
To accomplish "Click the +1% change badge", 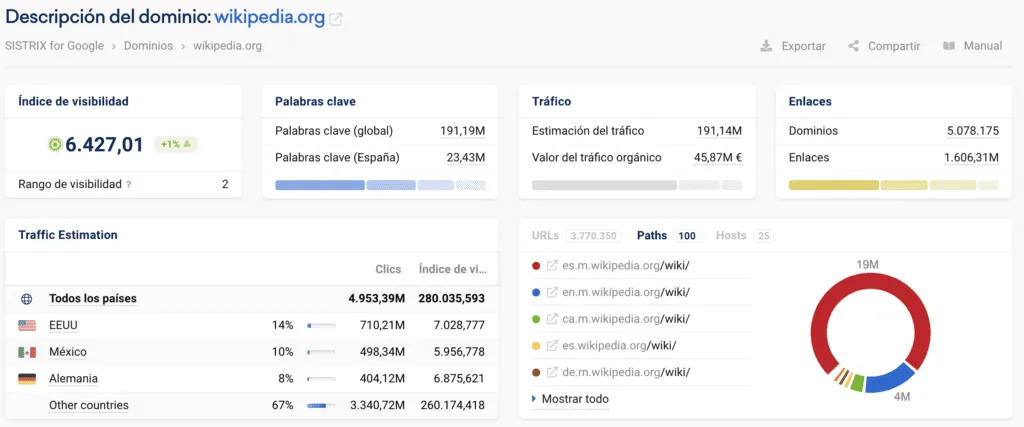I will point(176,144).
